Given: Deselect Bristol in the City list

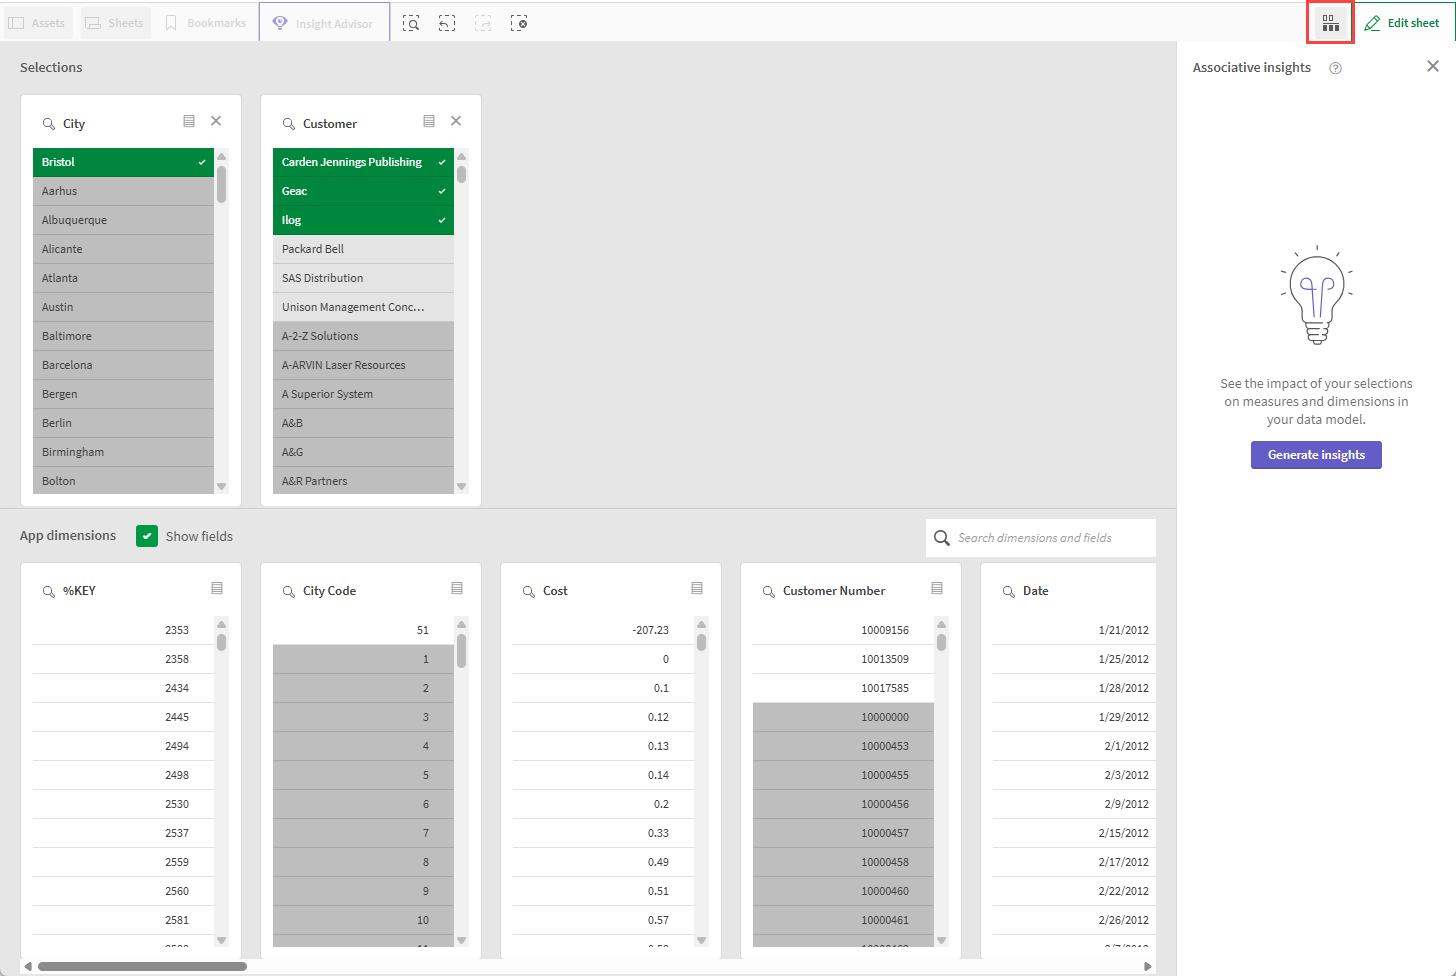Looking at the screenshot, I should point(123,161).
